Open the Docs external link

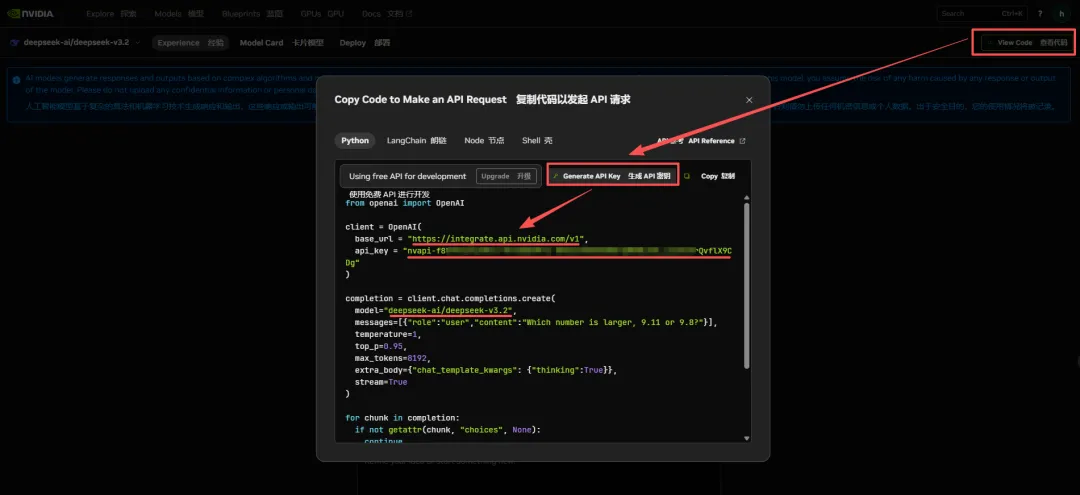click(387, 14)
